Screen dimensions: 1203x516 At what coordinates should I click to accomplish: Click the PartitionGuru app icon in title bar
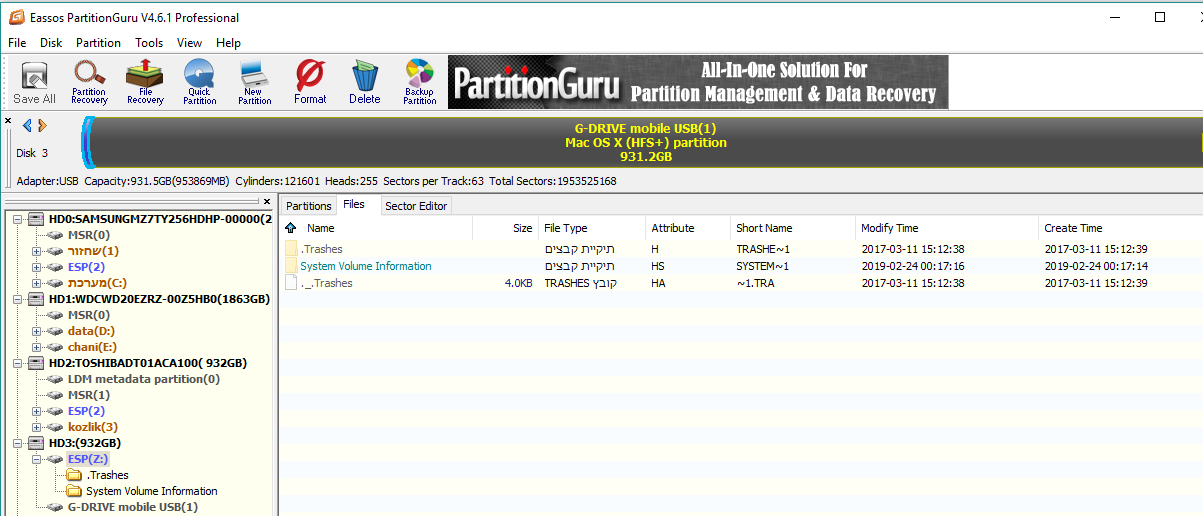point(15,17)
